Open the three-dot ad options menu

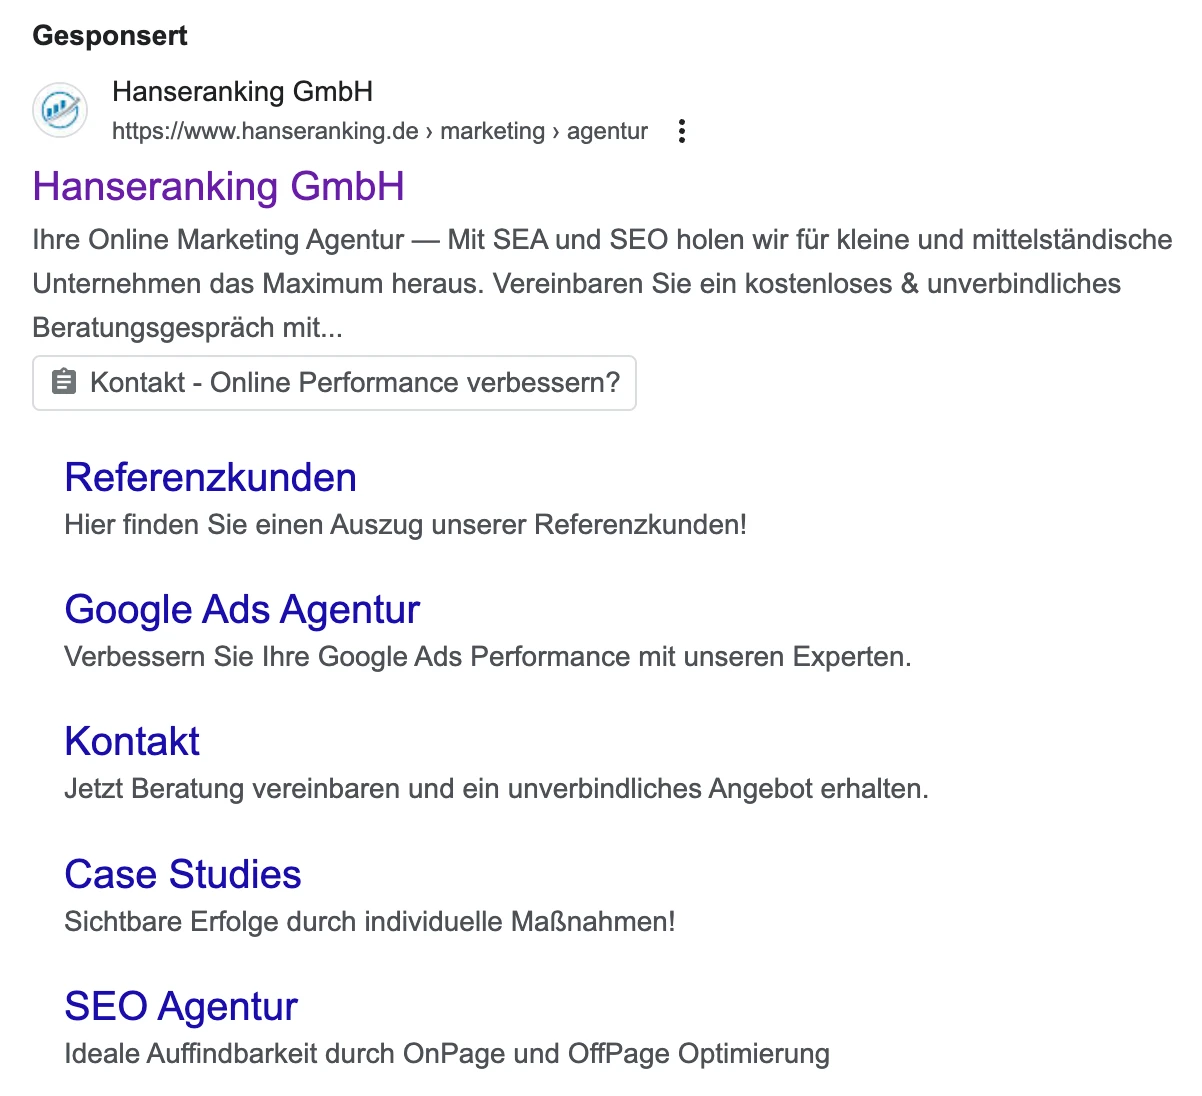(x=682, y=131)
